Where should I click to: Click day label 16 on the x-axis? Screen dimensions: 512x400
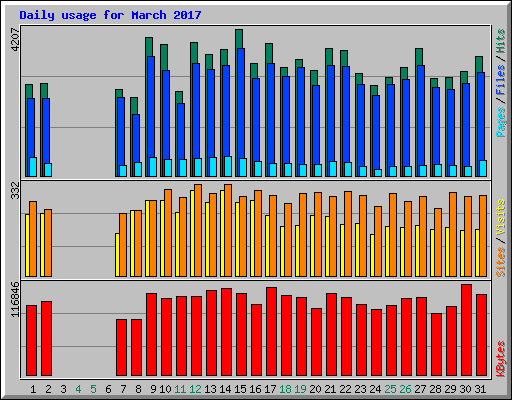coord(255,389)
